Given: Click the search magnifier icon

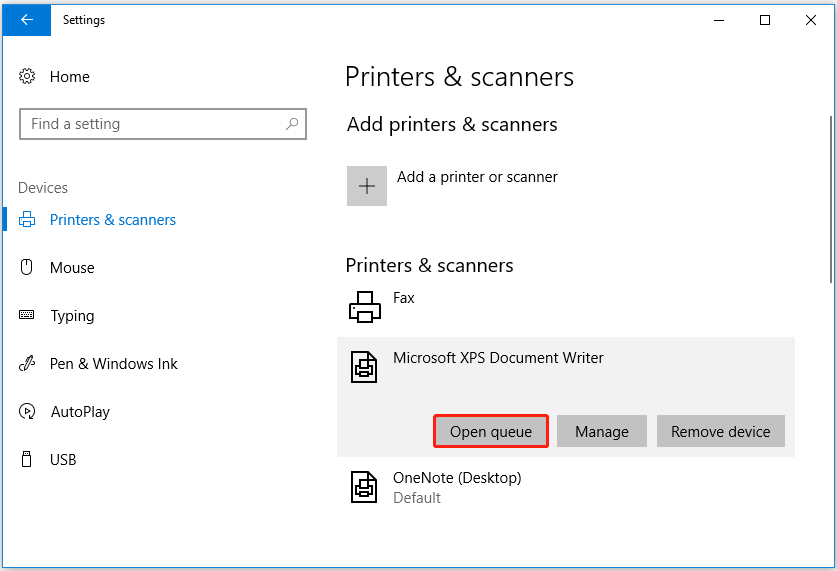Looking at the screenshot, I should (292, 124).
